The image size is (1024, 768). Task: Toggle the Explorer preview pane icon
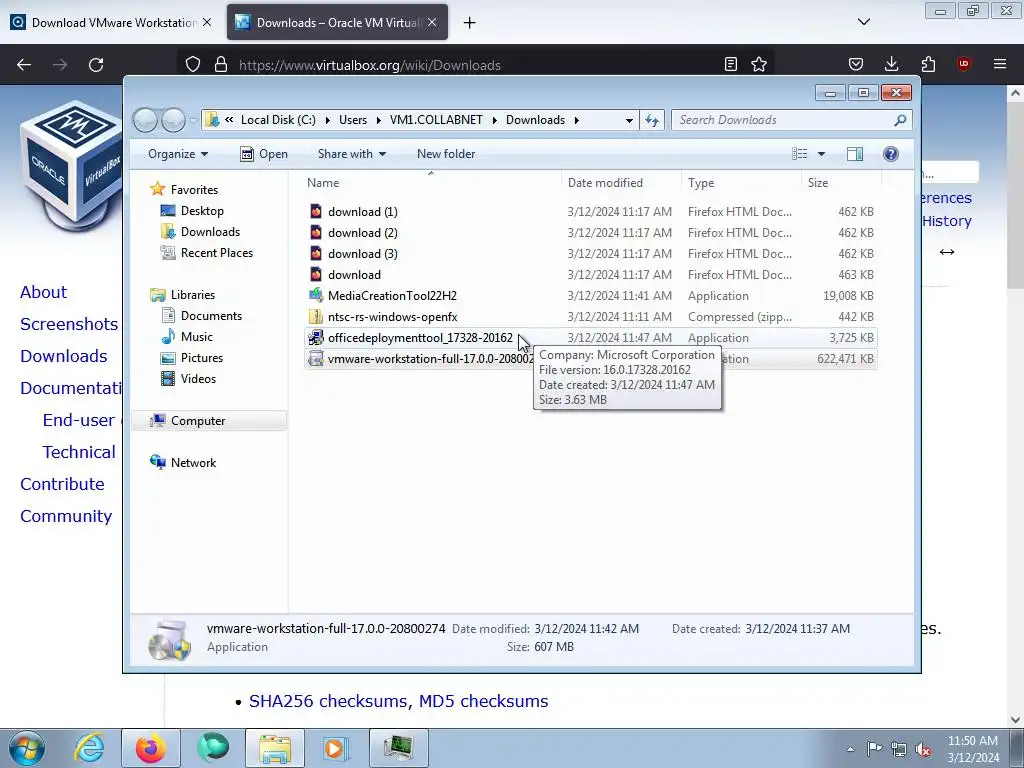[855, 154]
